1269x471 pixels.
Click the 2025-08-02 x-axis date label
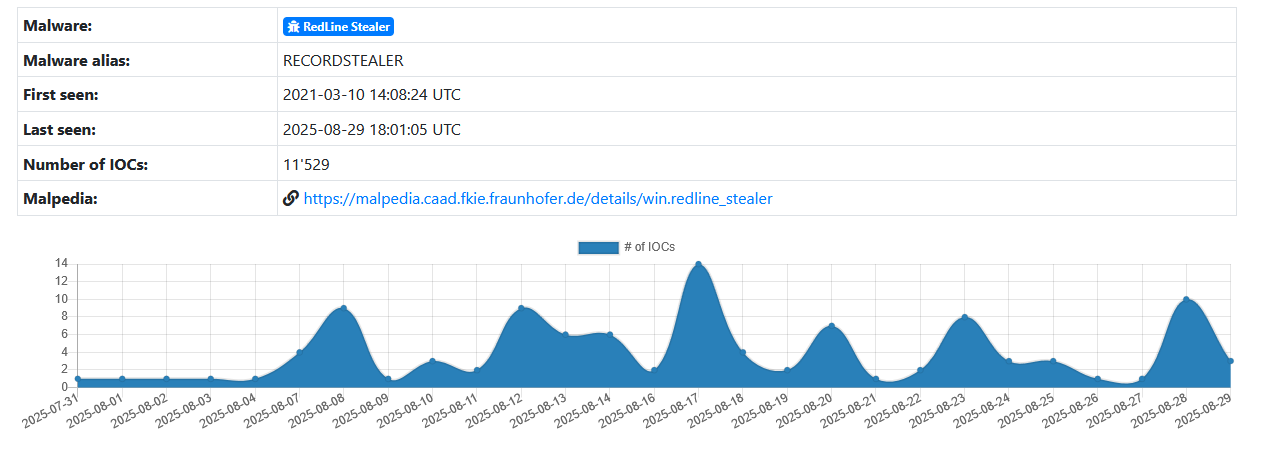[141, 409]
